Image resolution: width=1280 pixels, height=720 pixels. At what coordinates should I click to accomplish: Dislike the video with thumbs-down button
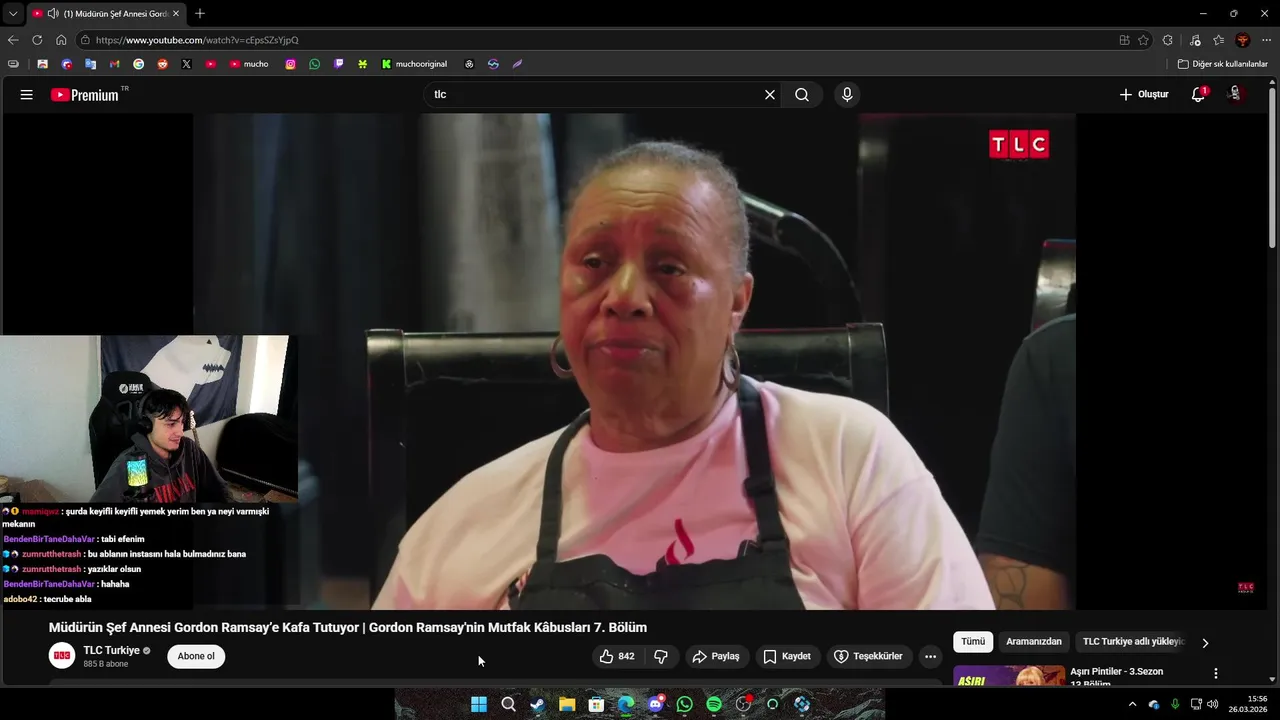click(661, 657)
